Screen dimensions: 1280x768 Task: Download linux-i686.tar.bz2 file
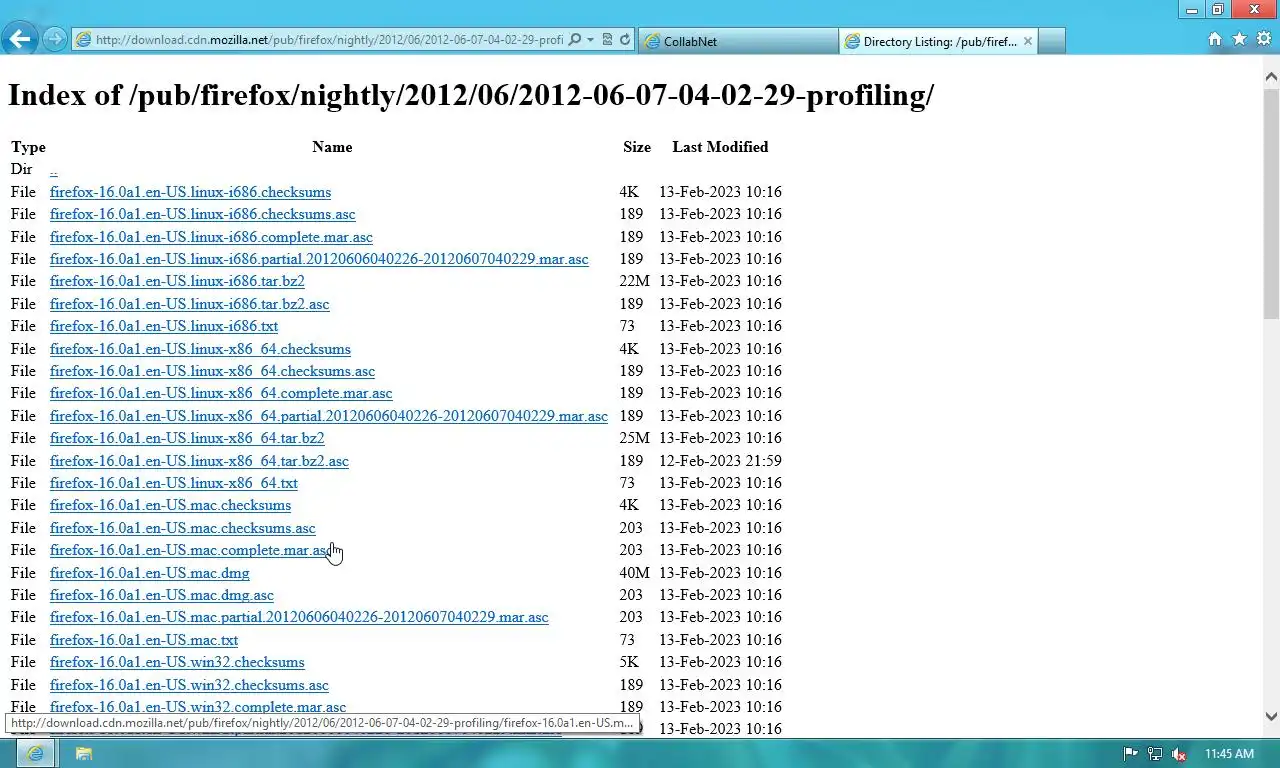(x=177, y=281)
